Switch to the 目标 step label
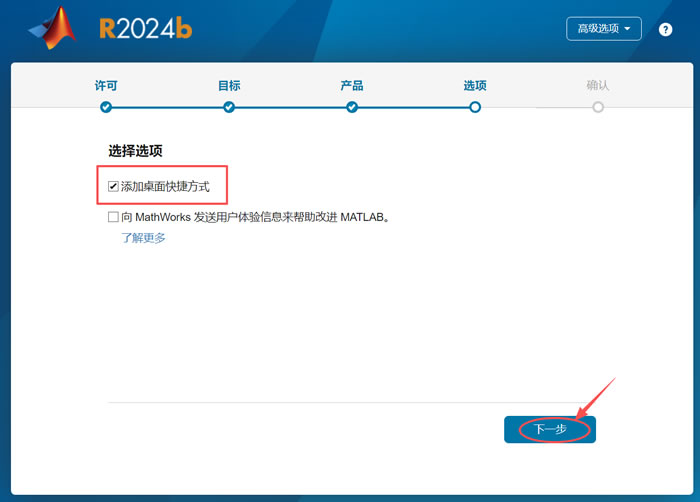The height and width of the screenshot is (502, 700). [229, 86]
